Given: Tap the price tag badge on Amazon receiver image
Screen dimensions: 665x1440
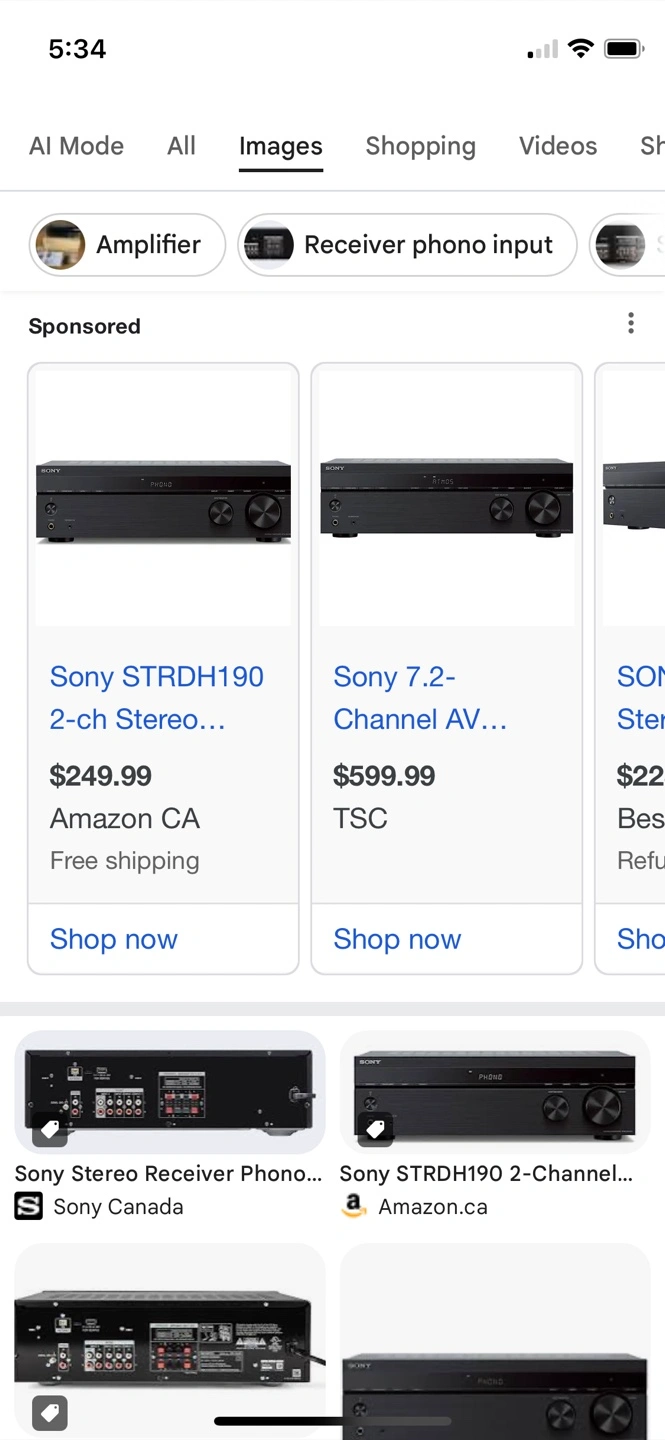Looking at the screenshot, I should pyautogui.click(x=375, y=1130).
